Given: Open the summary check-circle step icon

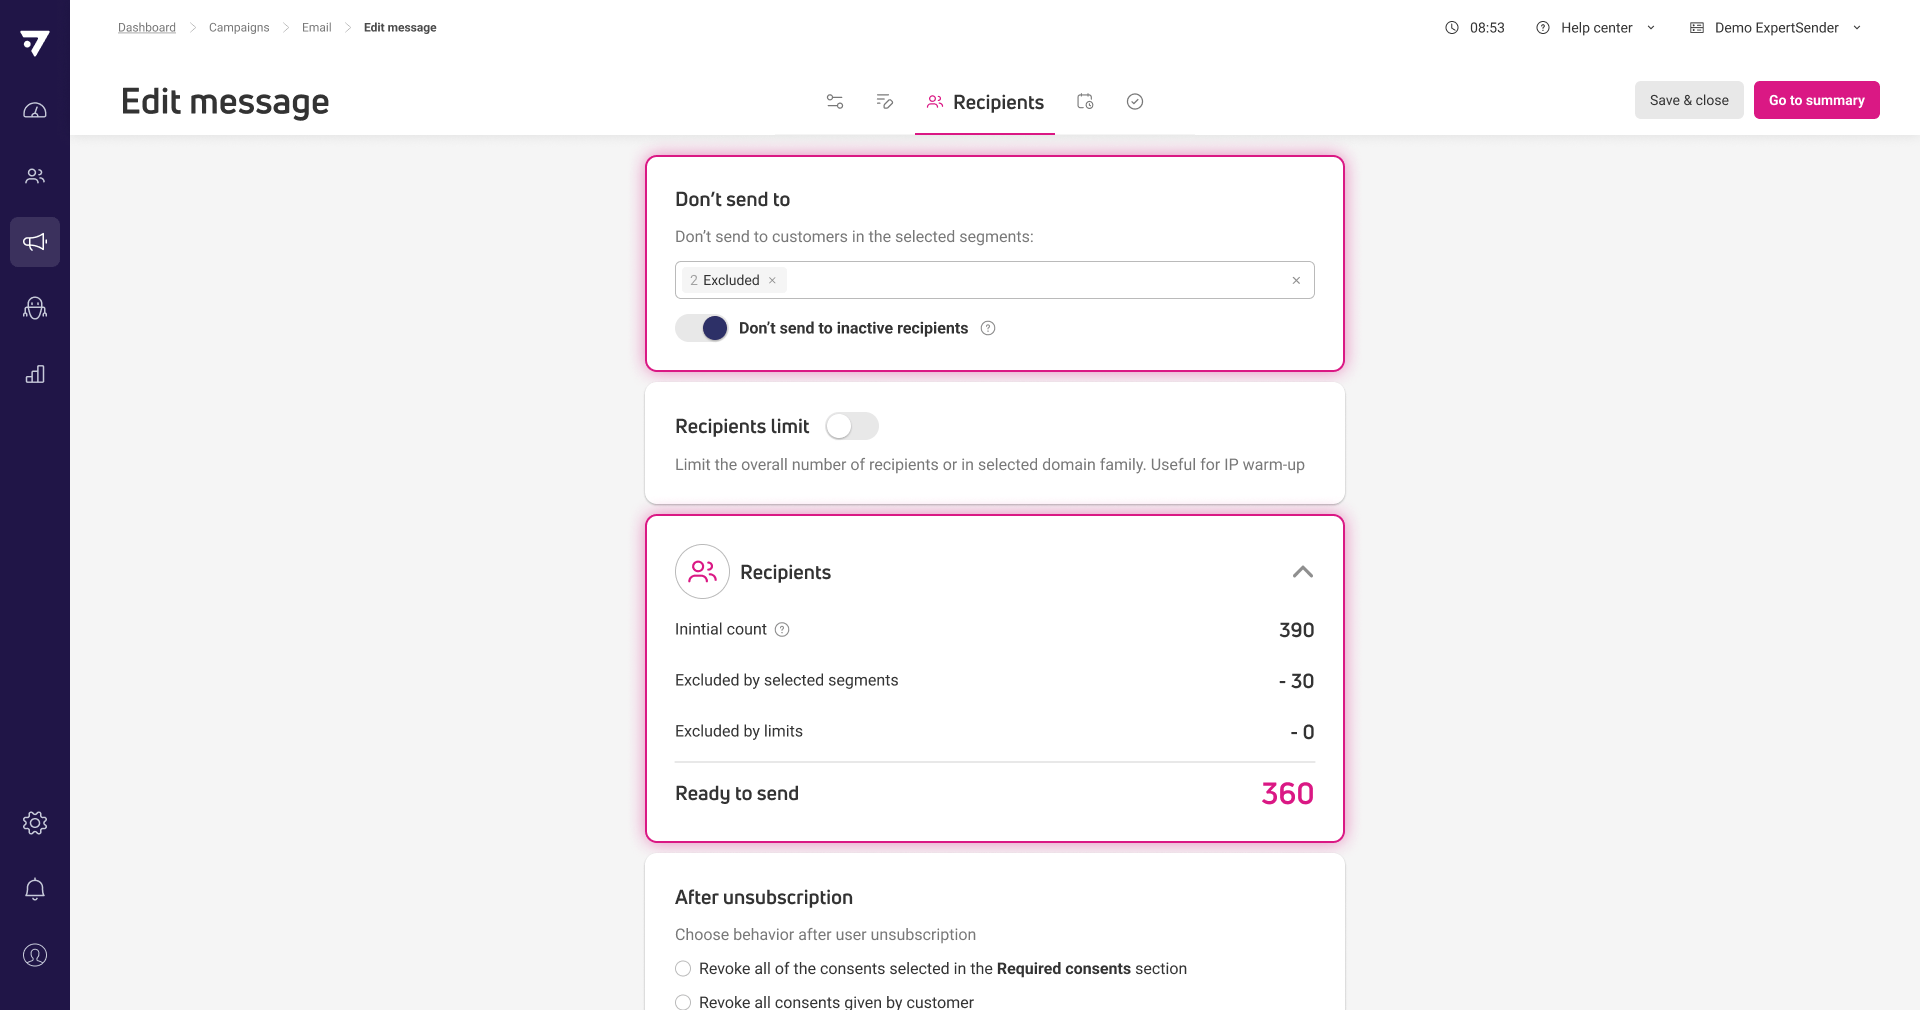Looking at the screenshot, I should coord(1135,101).
